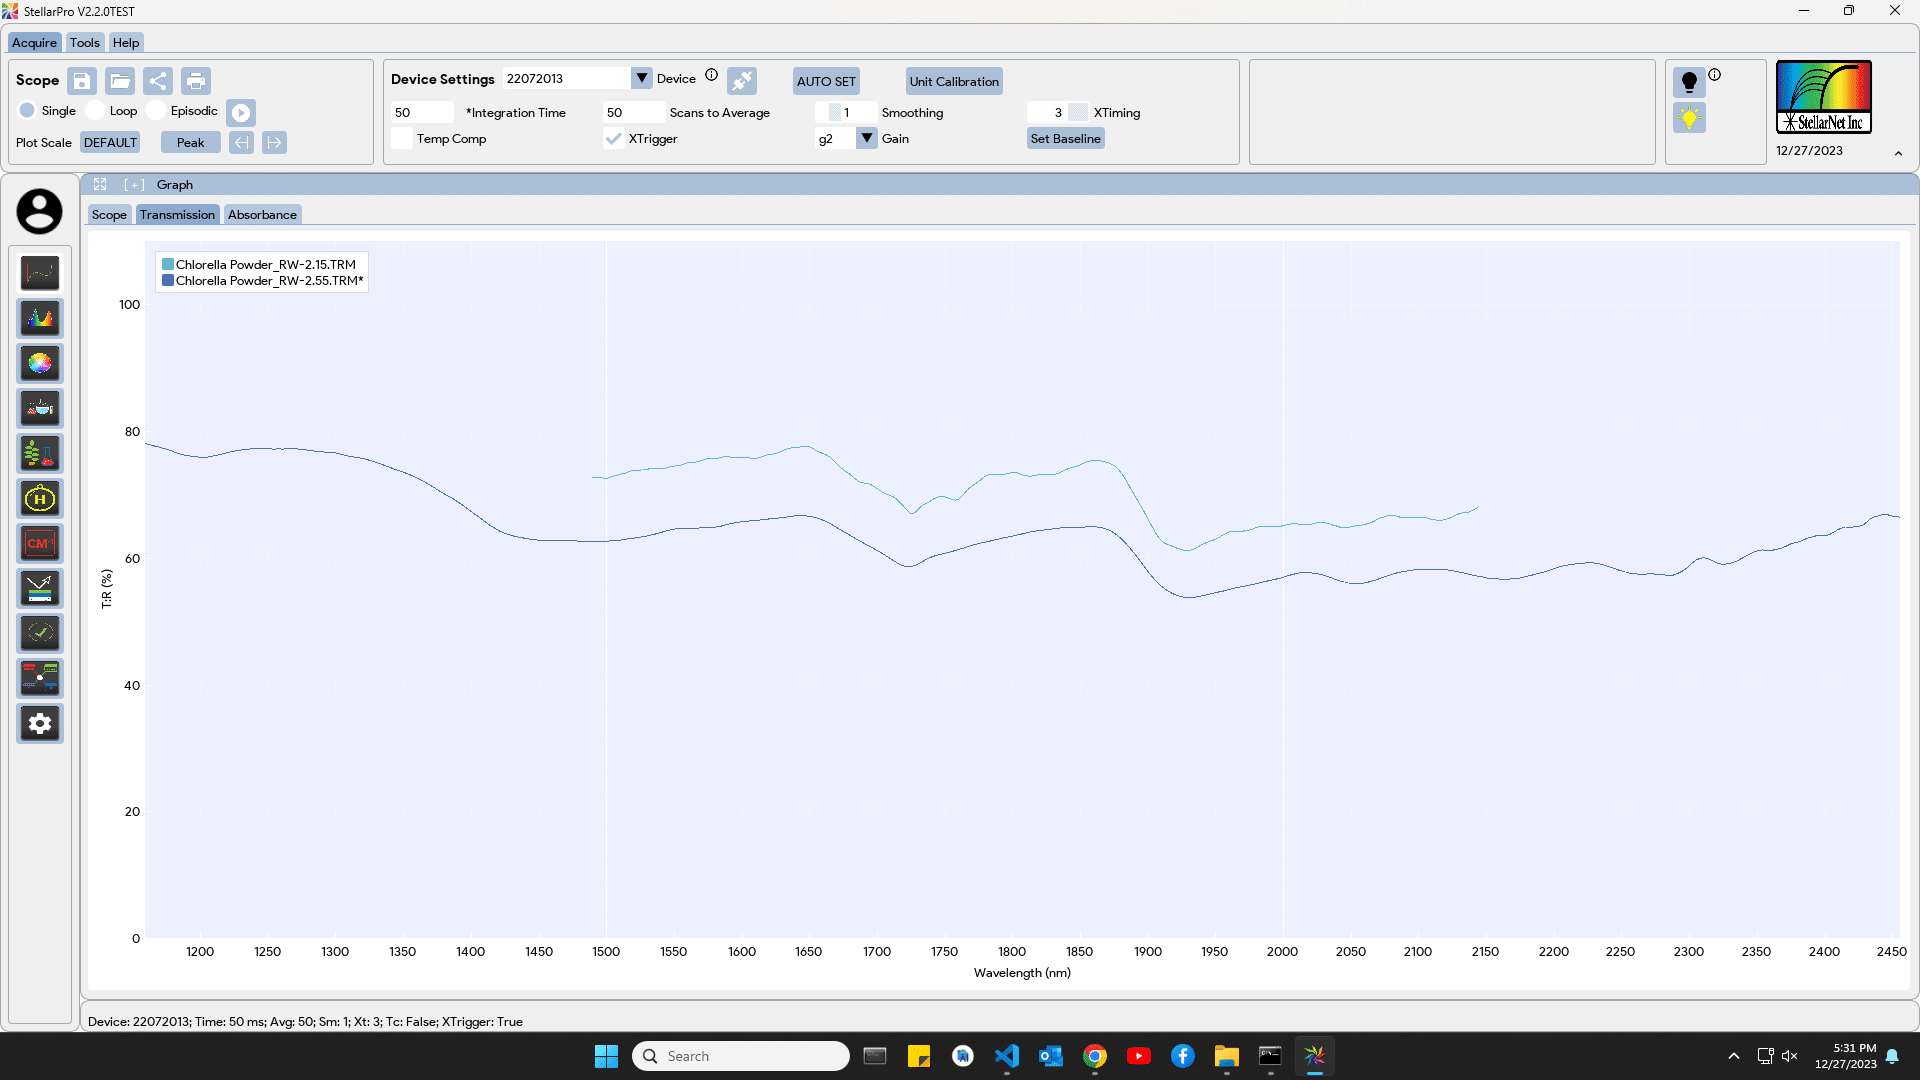Open File Explorer from the taskbar
The height and width of the screenshot is (1080, 1920).
click(1227, 1056)
